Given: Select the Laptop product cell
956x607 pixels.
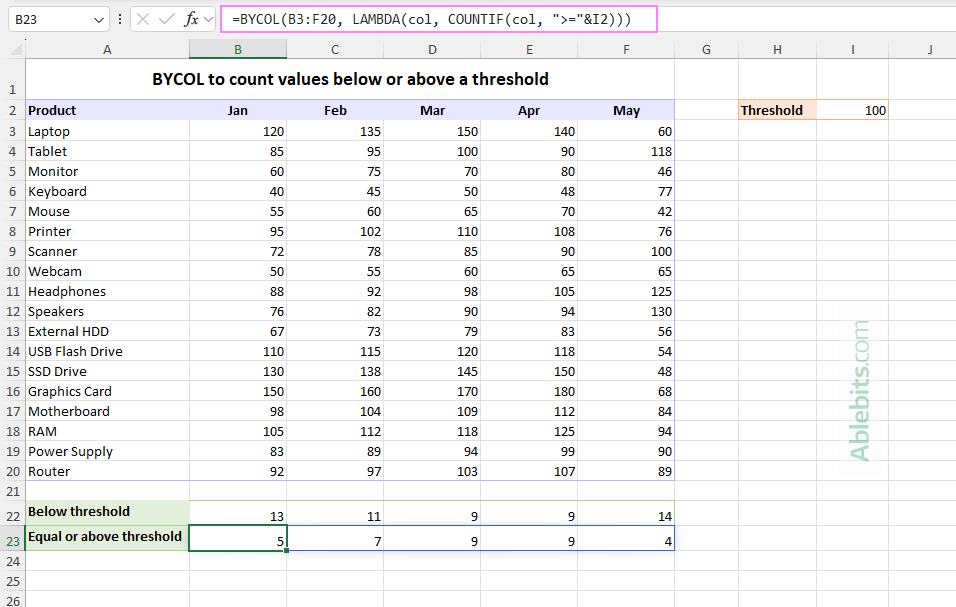Looking at the screenshot, I should pos(107,131).
